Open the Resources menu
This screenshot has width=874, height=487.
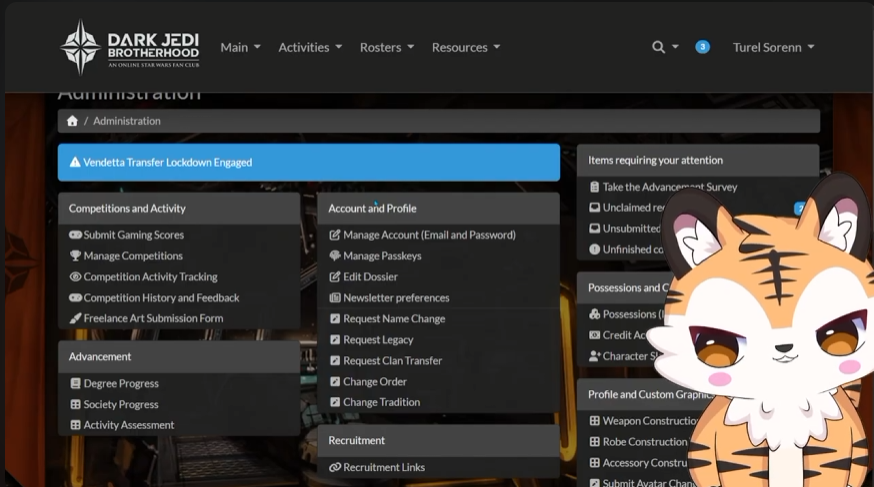pyautogui.click(x=465, y=47)
